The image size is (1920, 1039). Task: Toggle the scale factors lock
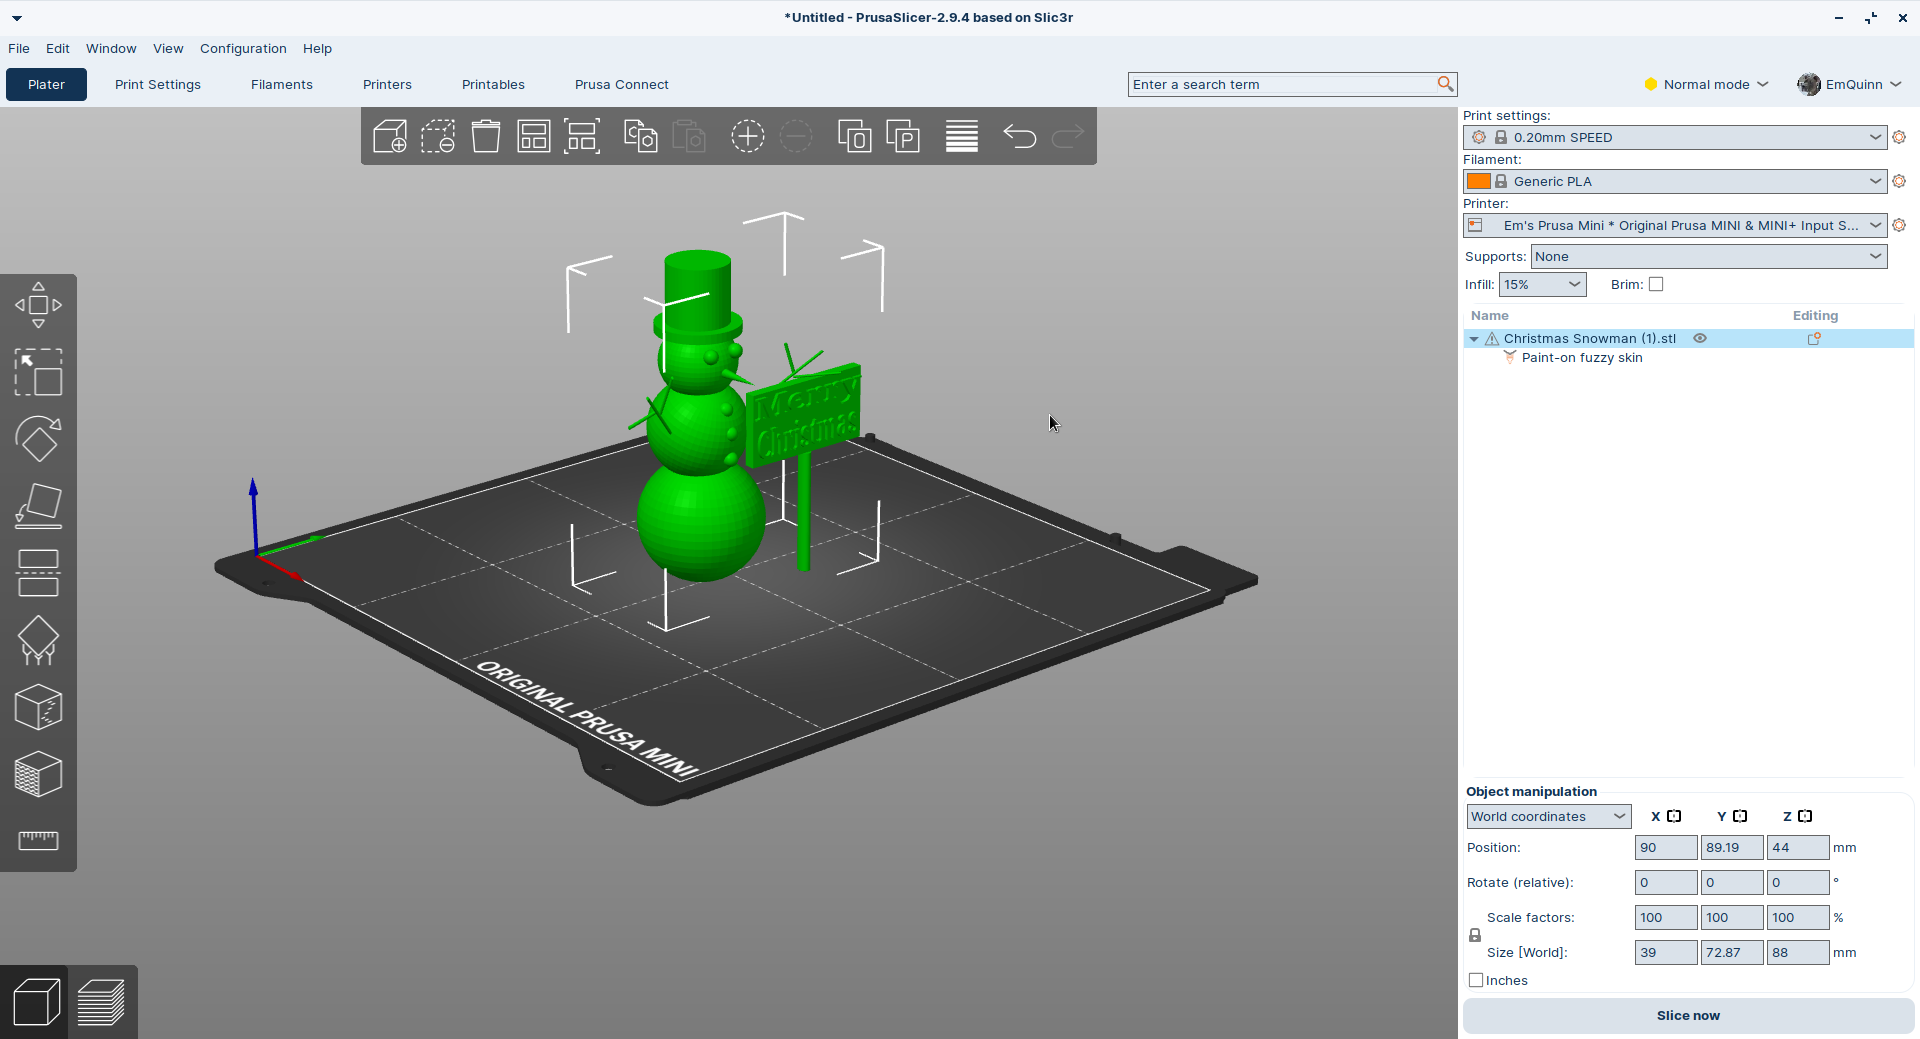pos(1475,935)
